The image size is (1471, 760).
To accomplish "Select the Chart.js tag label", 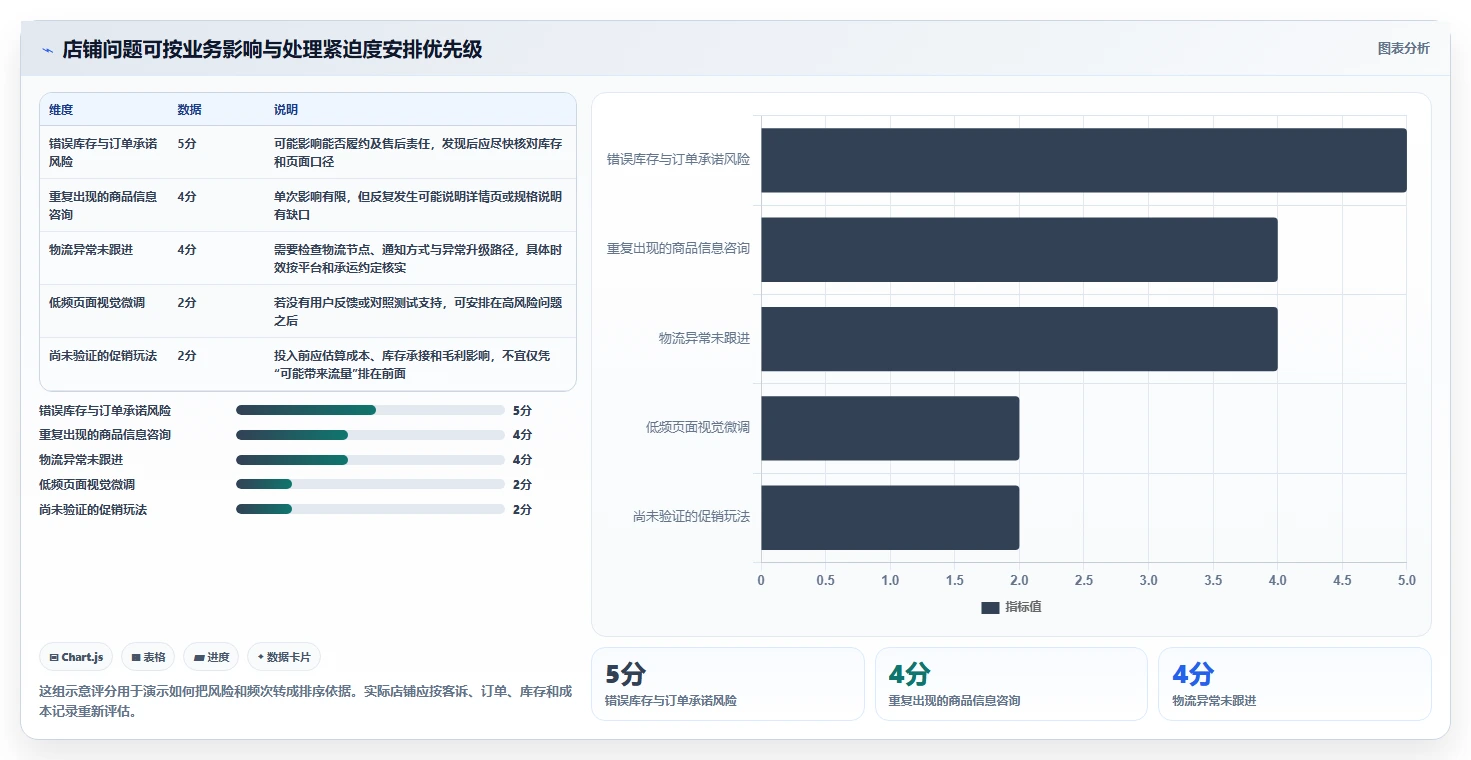I will point(82,658).
